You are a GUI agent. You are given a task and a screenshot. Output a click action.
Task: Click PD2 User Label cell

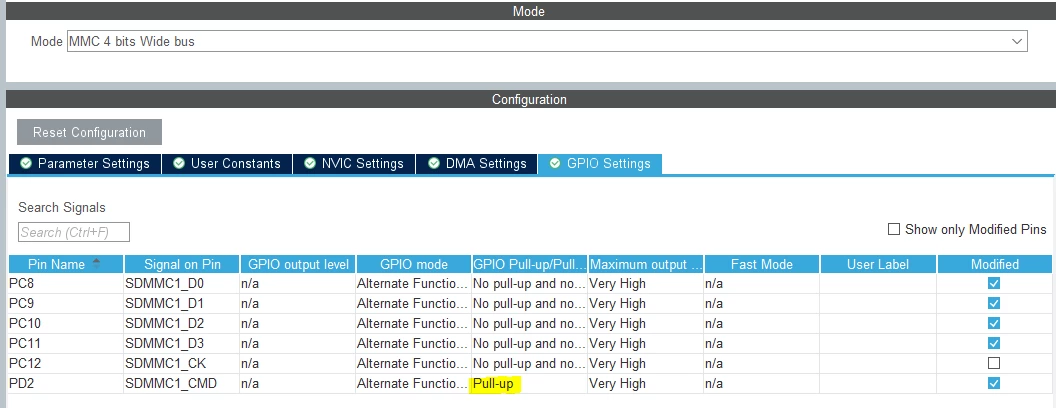[x=878, y=384]
